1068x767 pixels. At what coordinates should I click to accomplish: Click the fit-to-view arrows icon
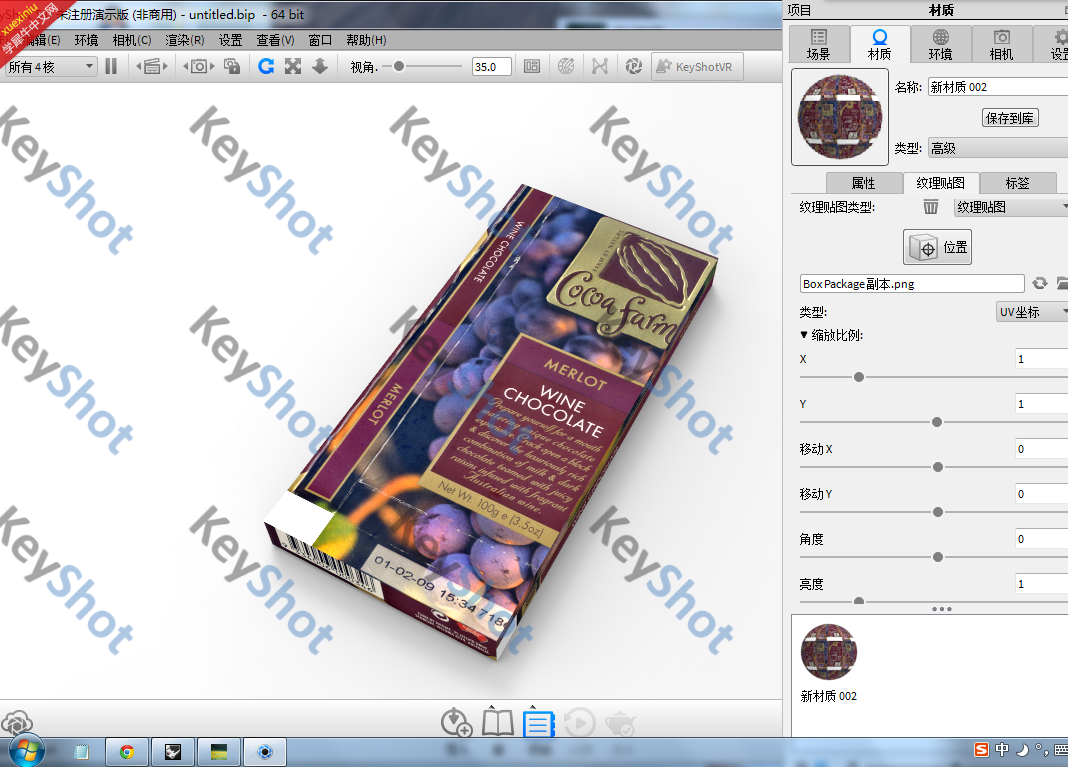tap(293, 66)
